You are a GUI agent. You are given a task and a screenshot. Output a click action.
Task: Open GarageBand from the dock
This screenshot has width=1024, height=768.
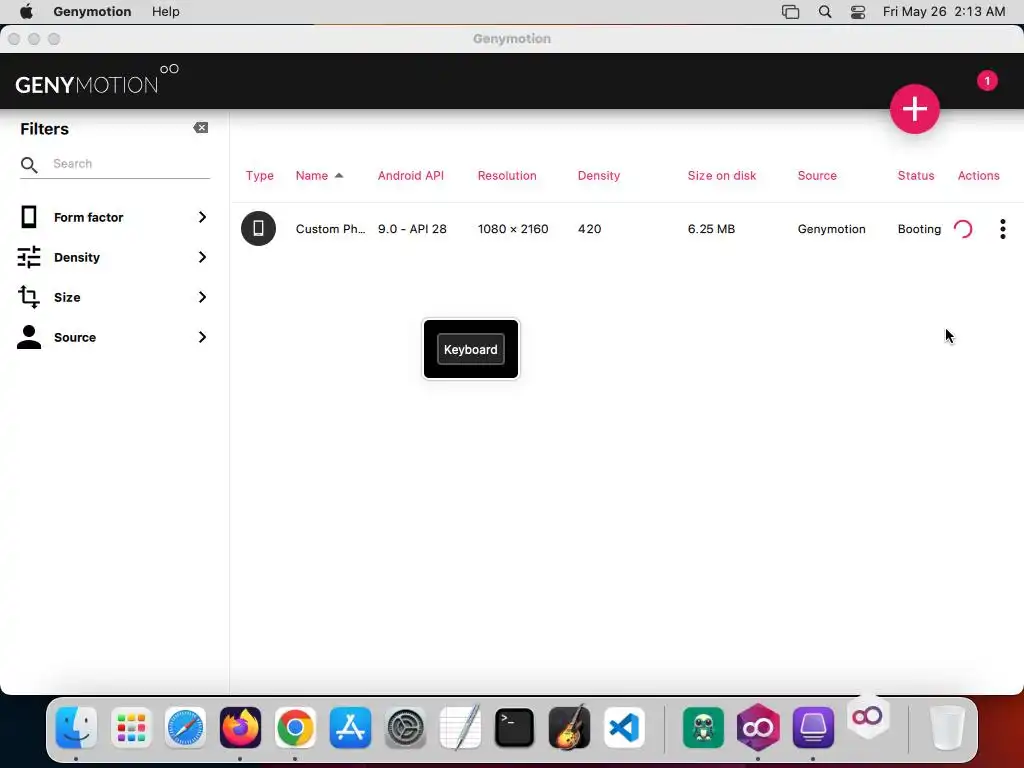click(569, 728)
